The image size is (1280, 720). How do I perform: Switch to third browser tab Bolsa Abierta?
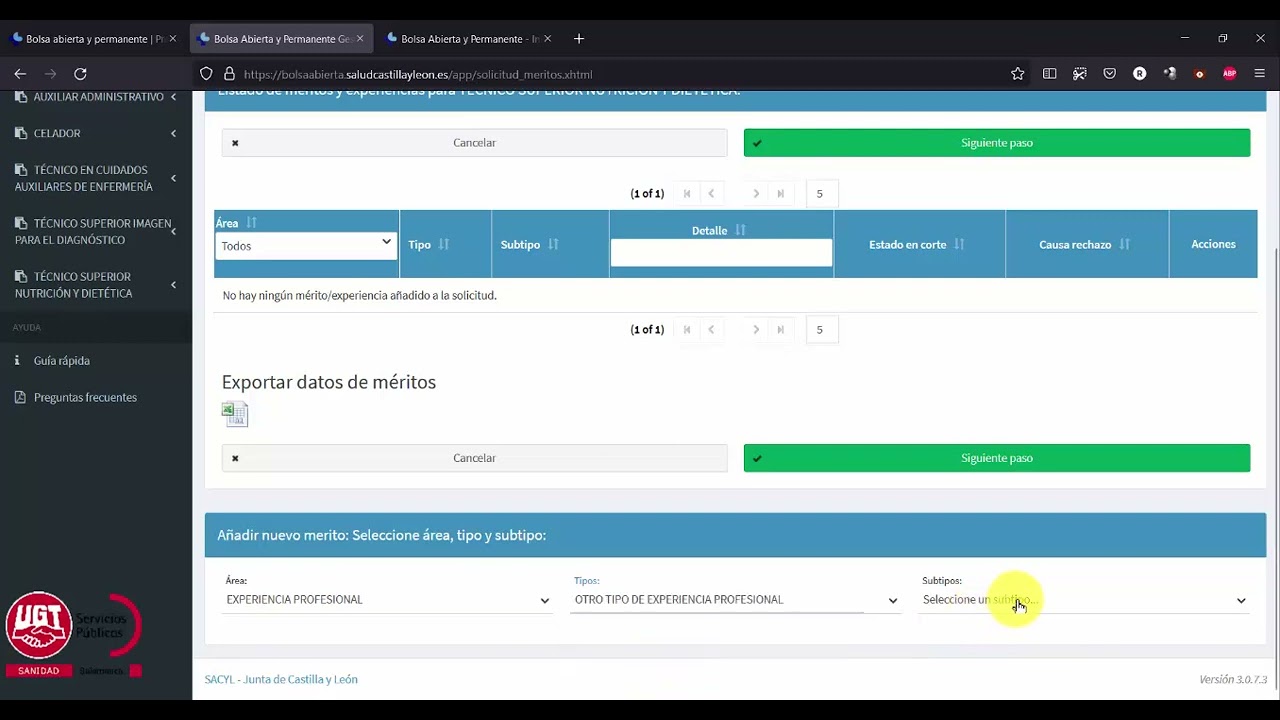coord(469,39)
